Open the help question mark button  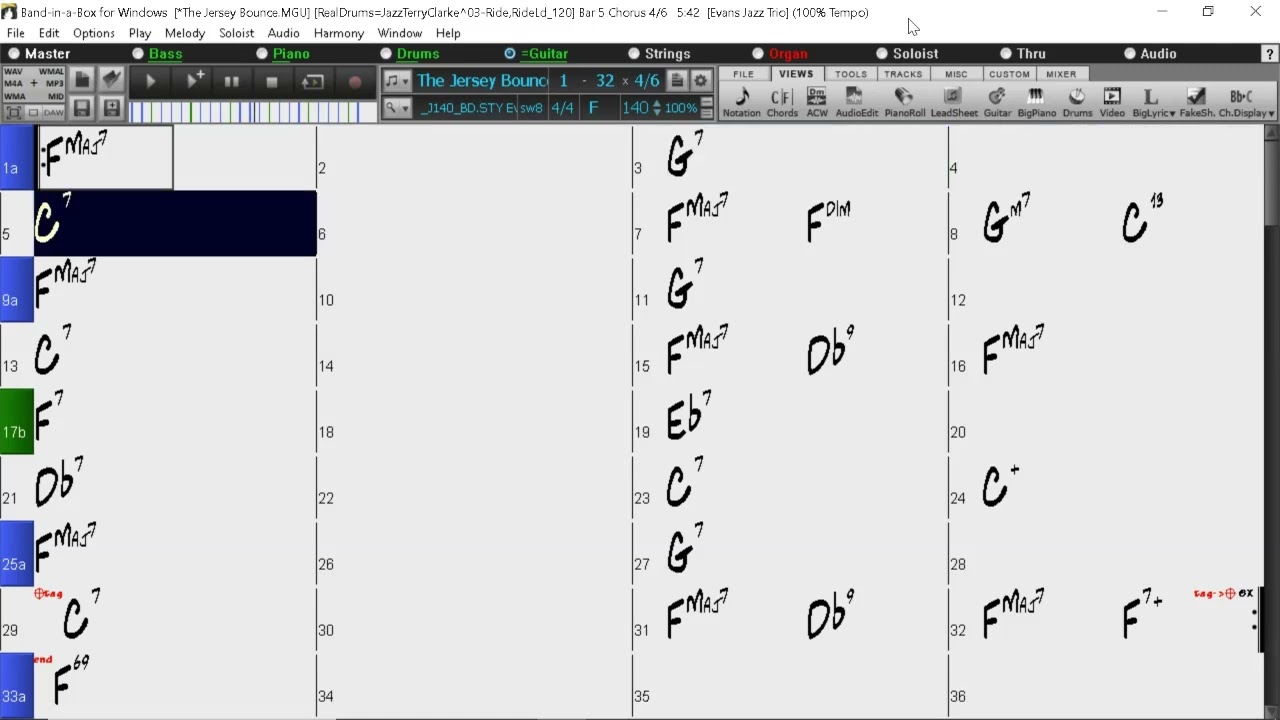[x=1269, y=54]
